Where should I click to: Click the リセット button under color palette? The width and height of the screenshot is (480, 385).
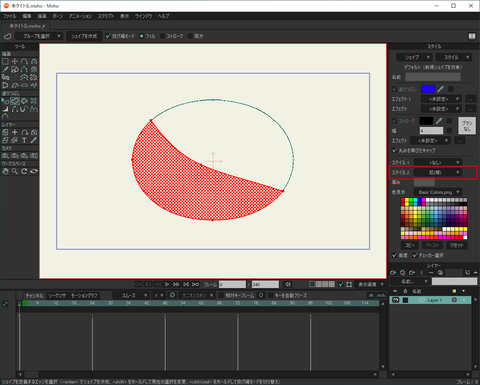click(x=457, y=245)
